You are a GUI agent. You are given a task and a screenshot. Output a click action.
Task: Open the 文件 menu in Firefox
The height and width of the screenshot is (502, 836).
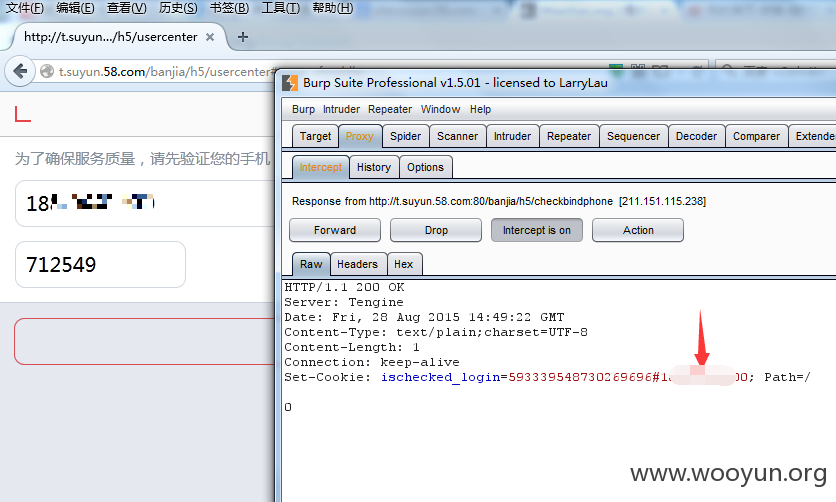coord(25,7)
